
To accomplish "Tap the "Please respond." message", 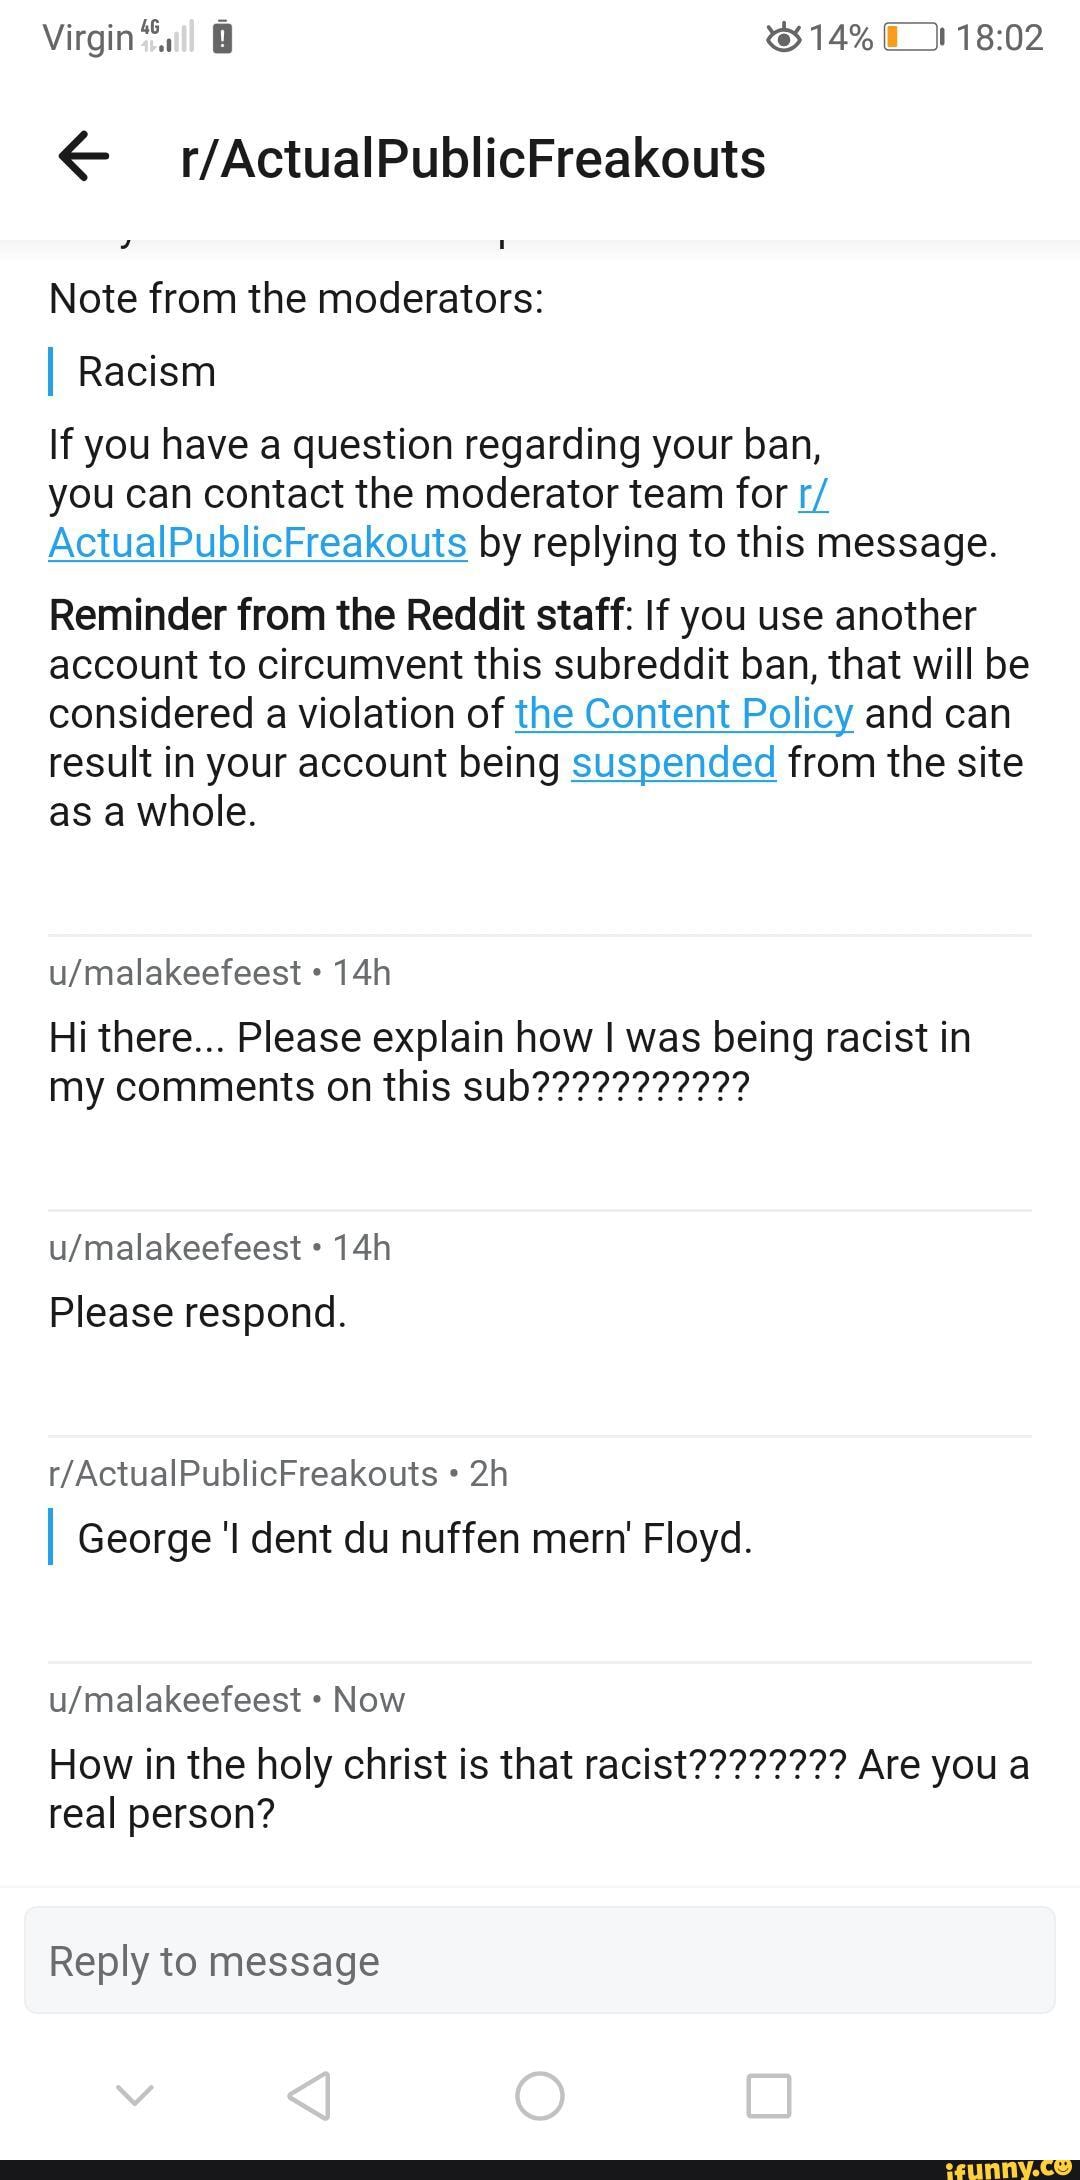I will [x=198, y=1312].
